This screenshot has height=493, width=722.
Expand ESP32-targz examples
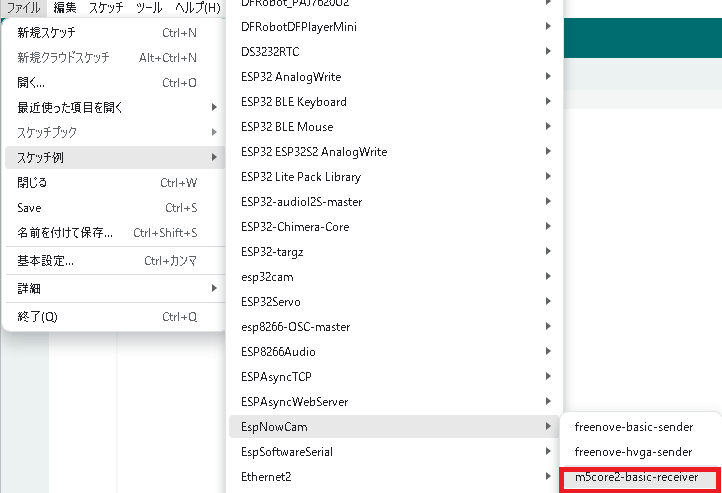tap(396, 252)
